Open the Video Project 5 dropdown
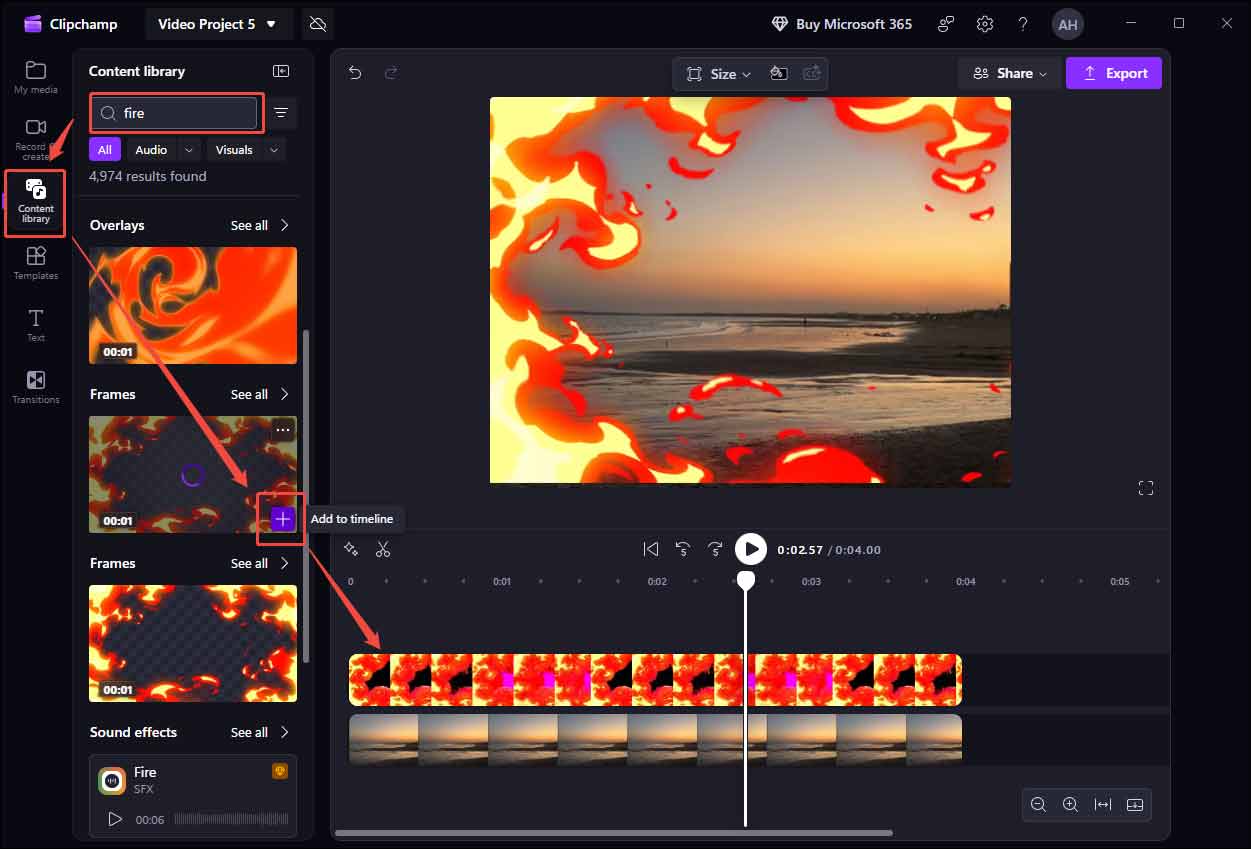1251x849 pixels. (x=219, y=23)
